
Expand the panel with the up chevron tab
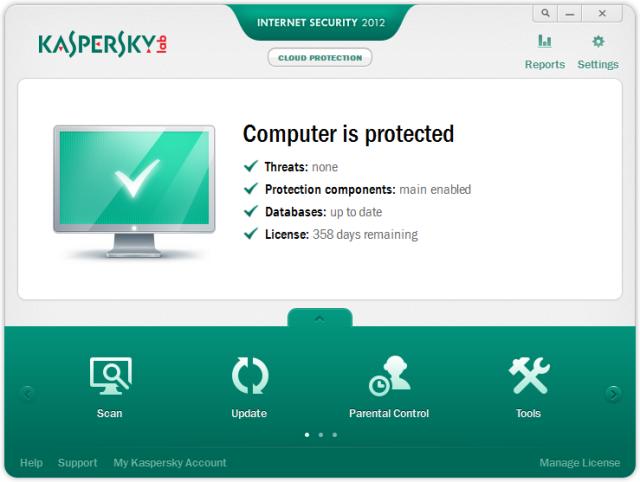tap(320, 318)
